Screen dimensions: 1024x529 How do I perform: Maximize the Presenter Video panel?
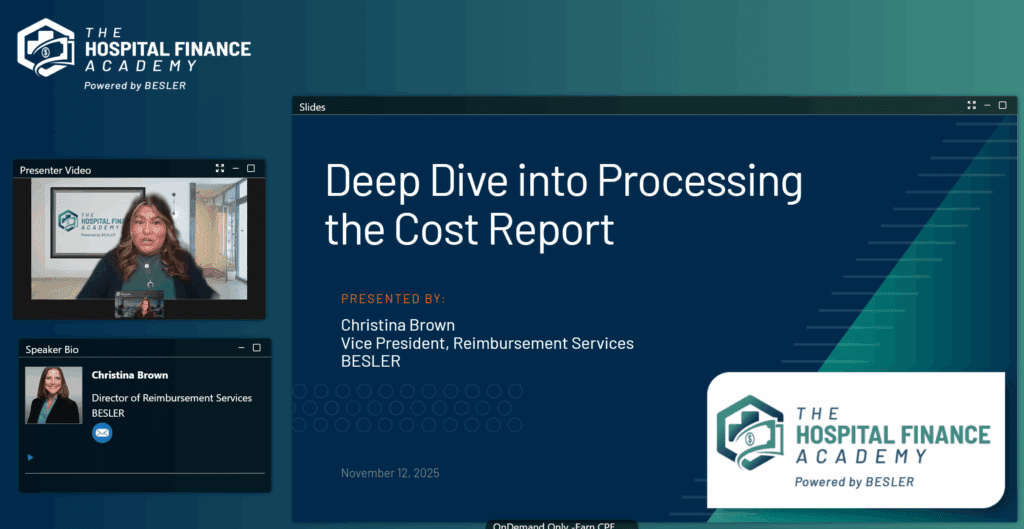(251, 169)
